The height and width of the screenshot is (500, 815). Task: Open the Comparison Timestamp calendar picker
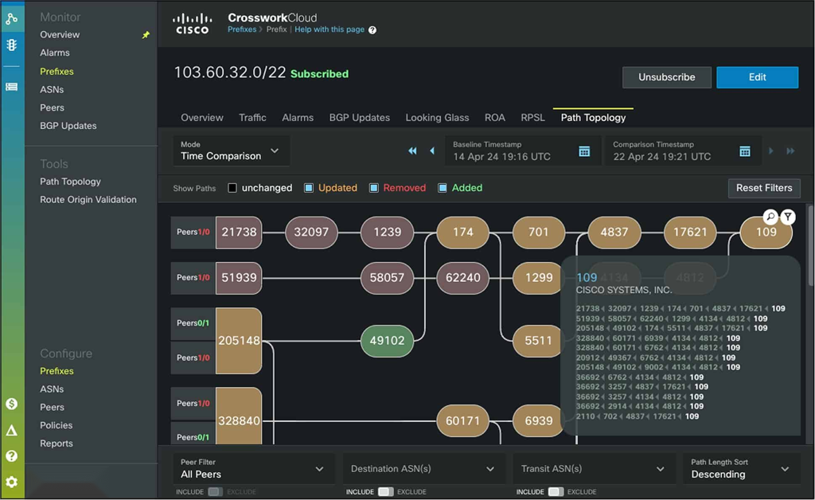click(x=745, y=151)
